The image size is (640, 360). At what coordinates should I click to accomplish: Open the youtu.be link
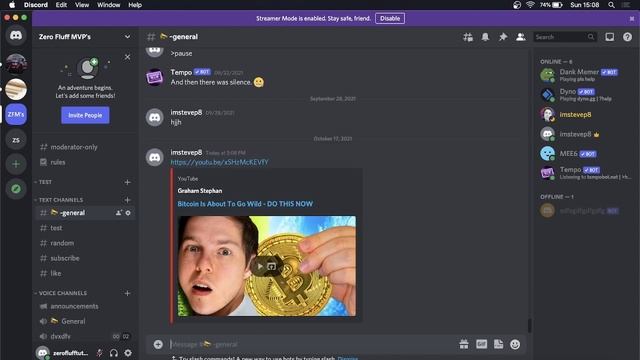coord(220,162)
